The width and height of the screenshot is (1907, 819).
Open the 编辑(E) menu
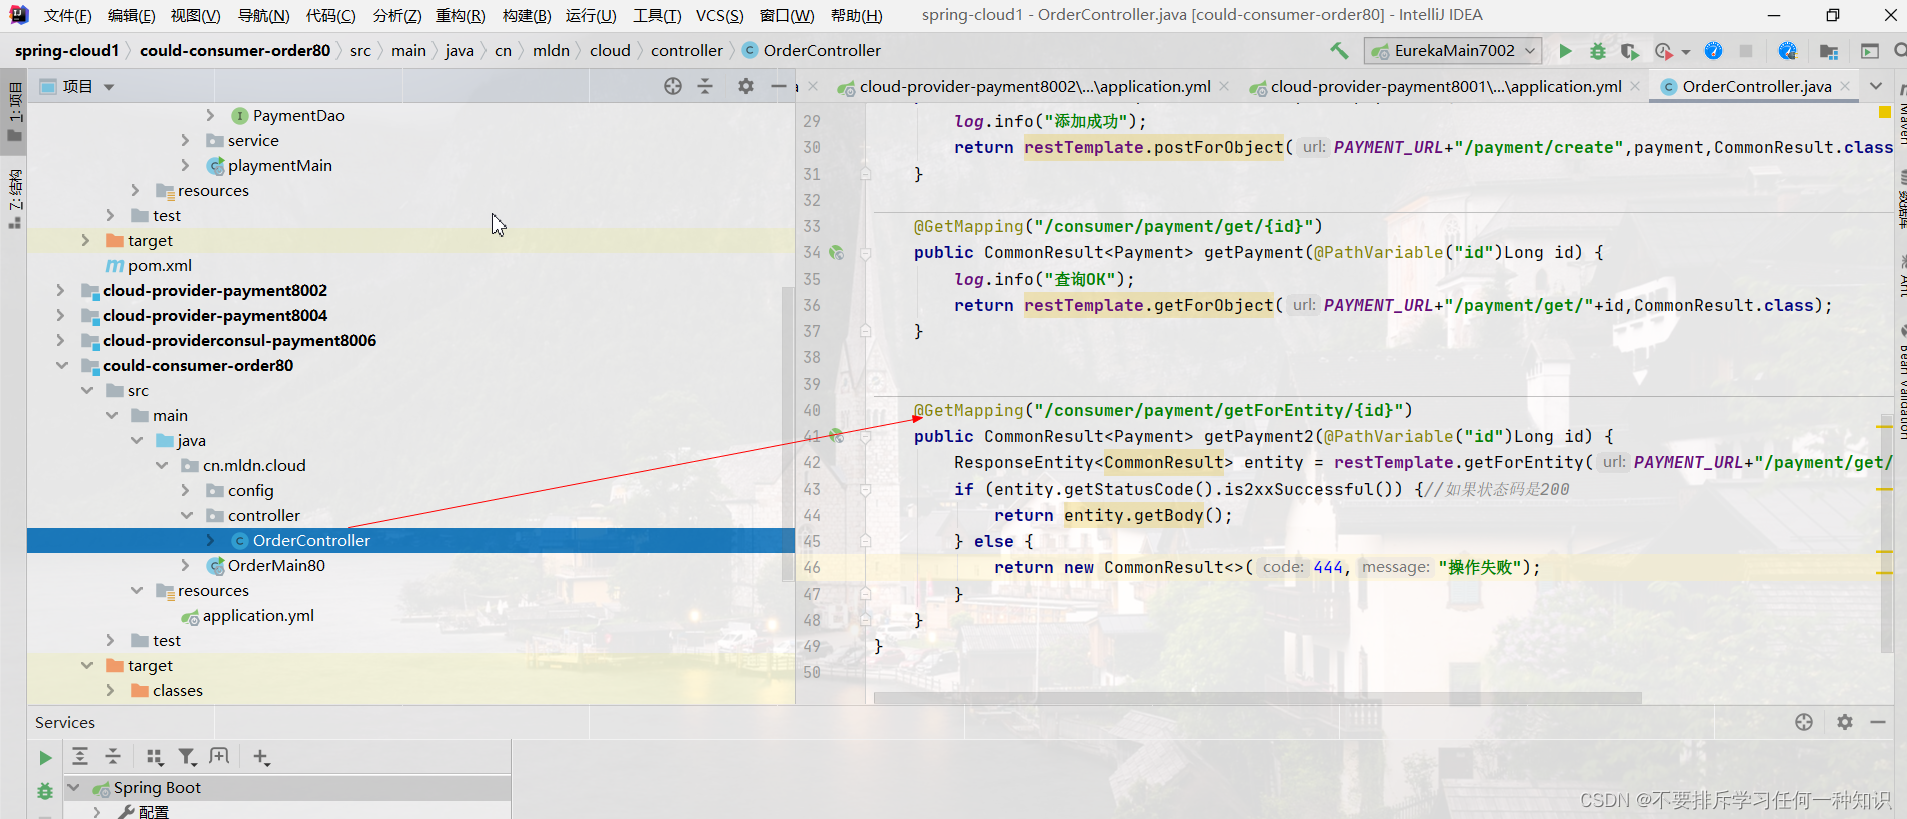point(131,15)
